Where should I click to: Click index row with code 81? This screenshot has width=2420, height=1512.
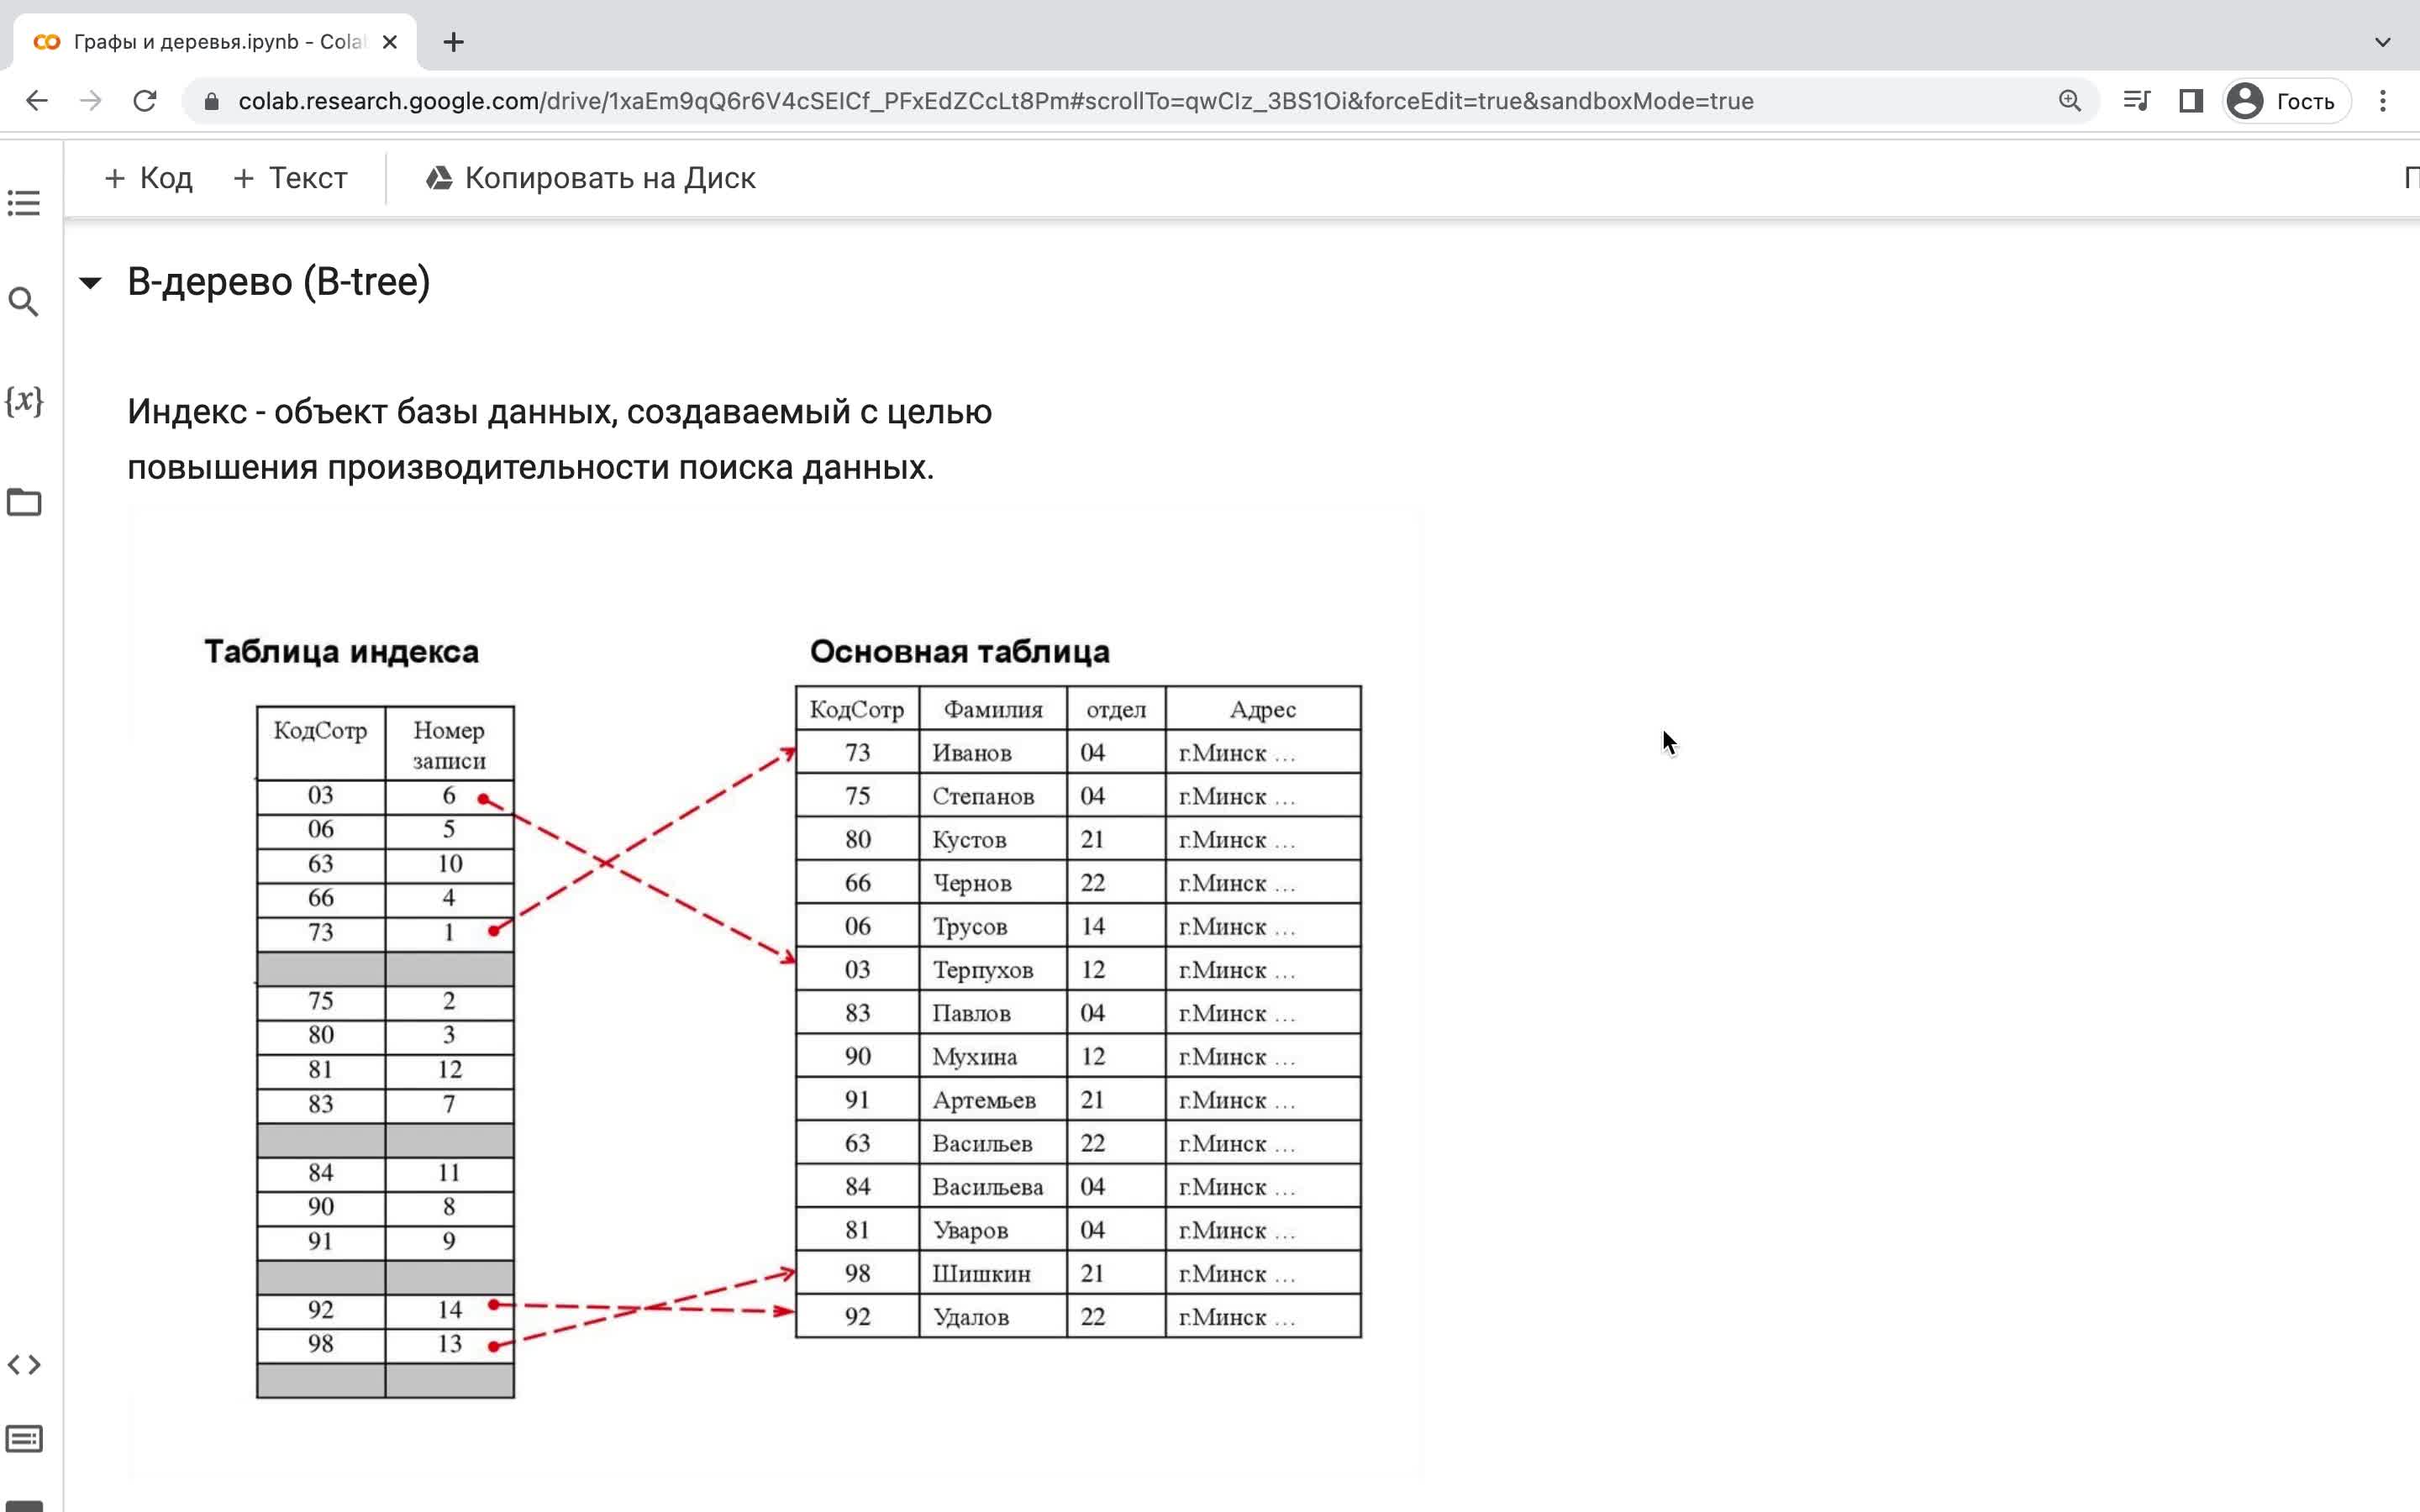[x=386, y=1070]
